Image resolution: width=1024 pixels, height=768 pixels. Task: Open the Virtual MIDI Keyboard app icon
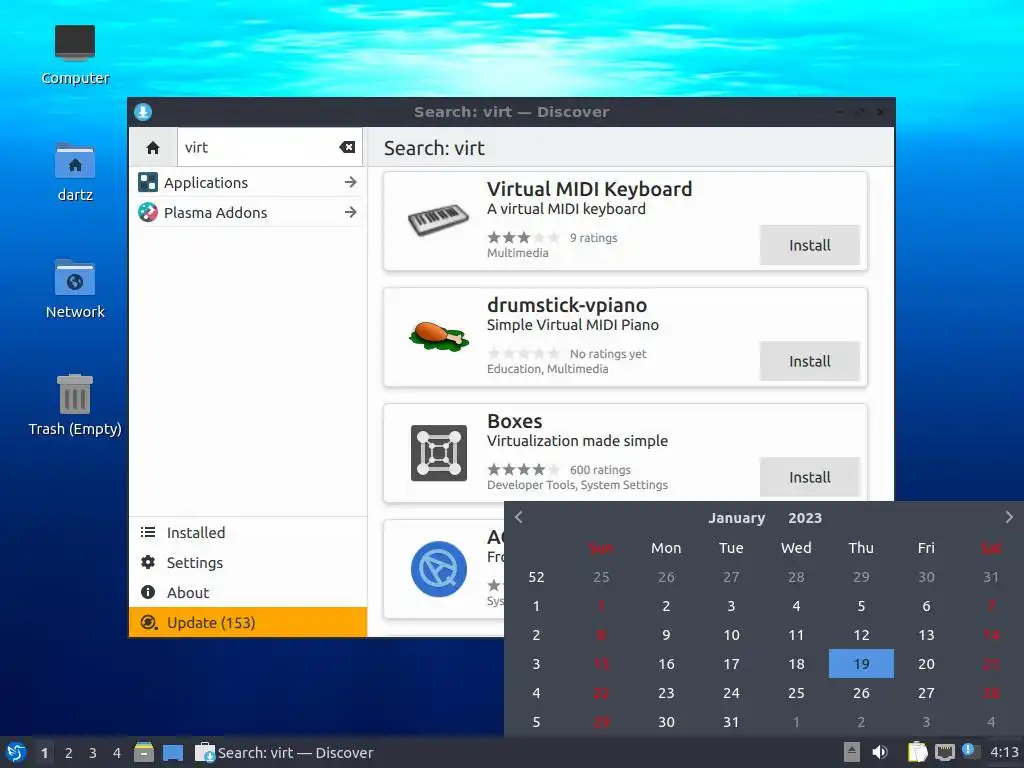coord(438,220)
